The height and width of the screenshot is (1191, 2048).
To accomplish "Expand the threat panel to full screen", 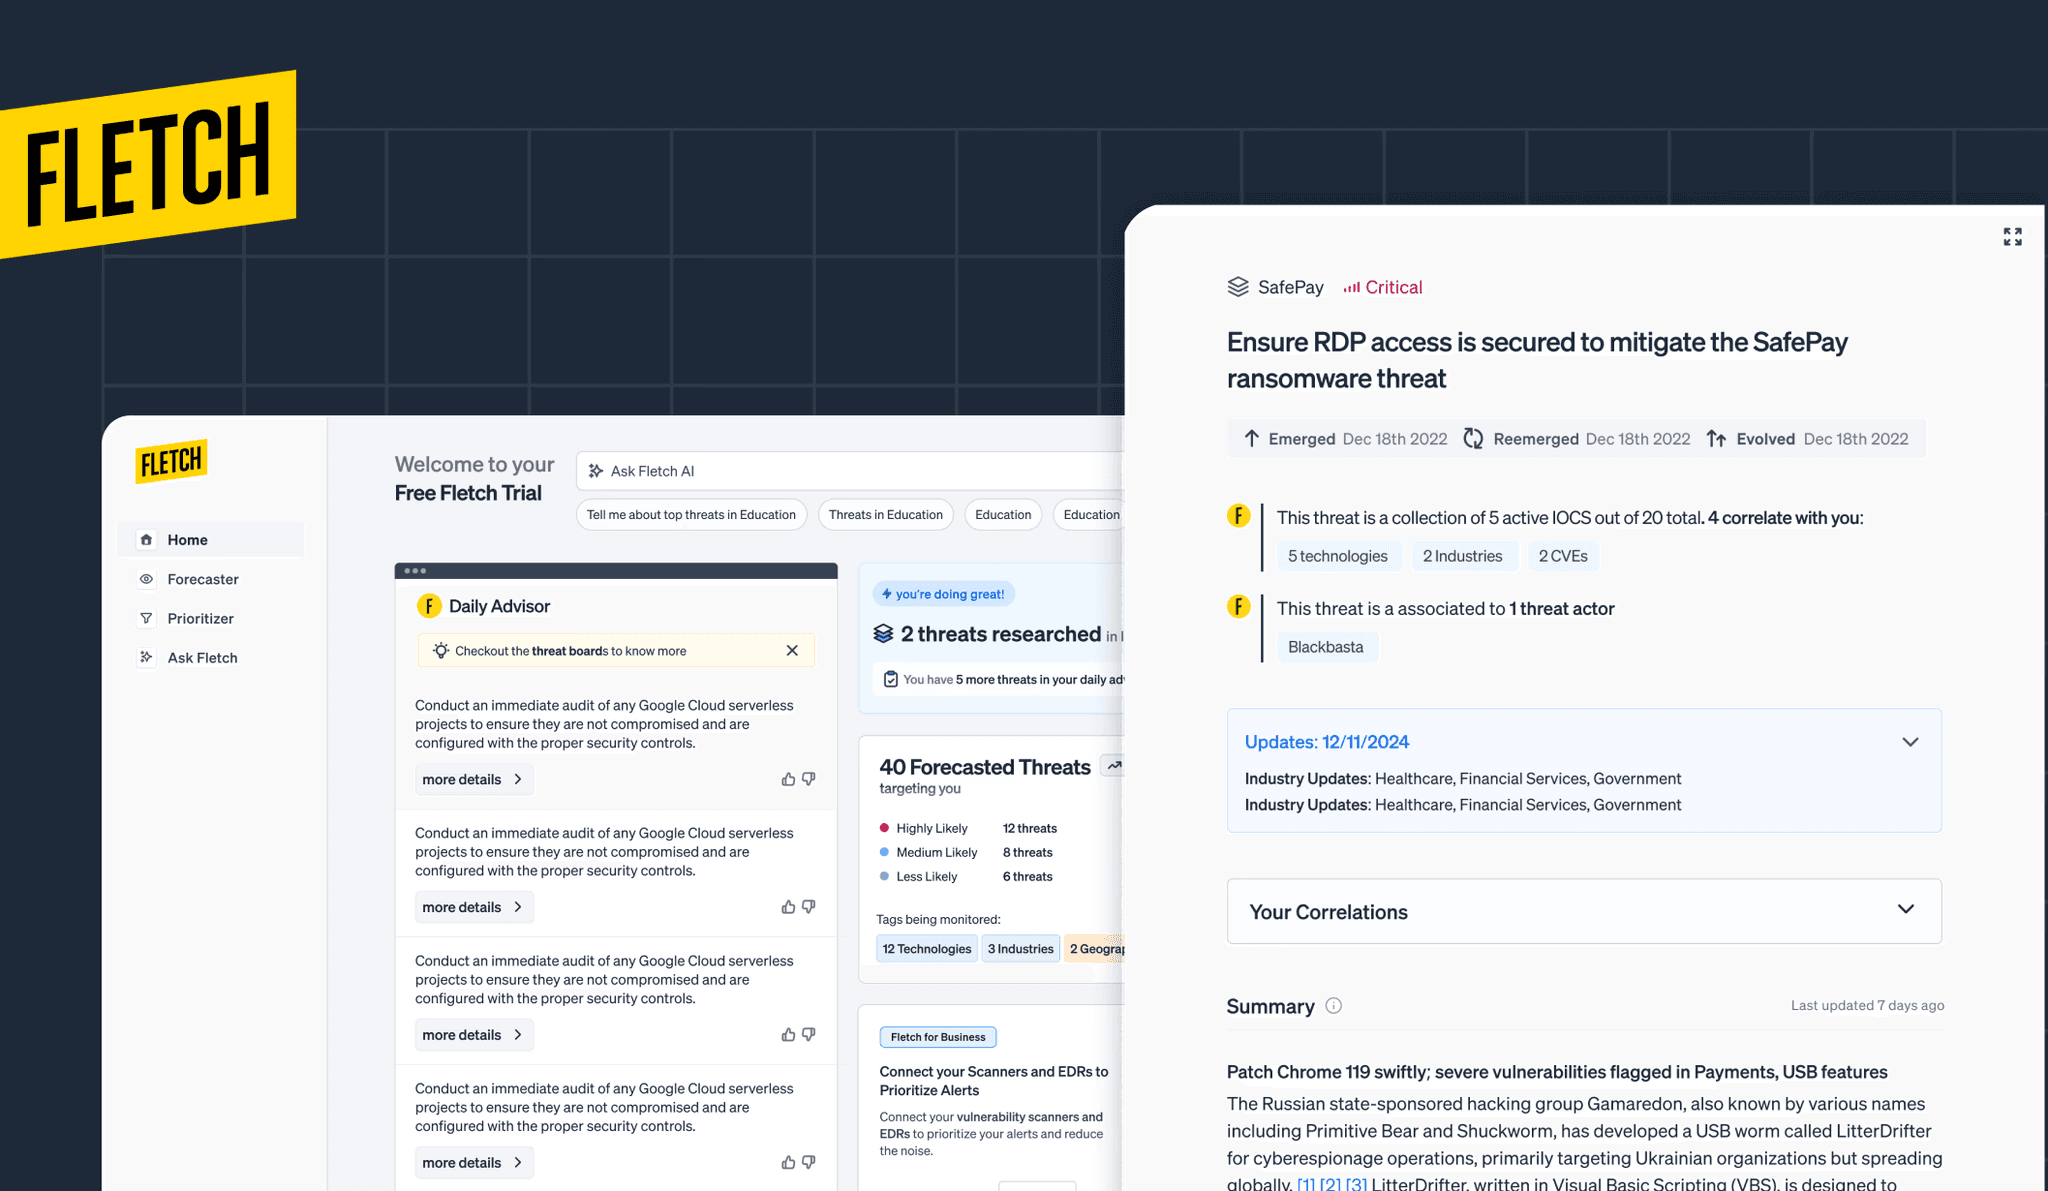I will pyautogui.click(x=2013, y=237).
